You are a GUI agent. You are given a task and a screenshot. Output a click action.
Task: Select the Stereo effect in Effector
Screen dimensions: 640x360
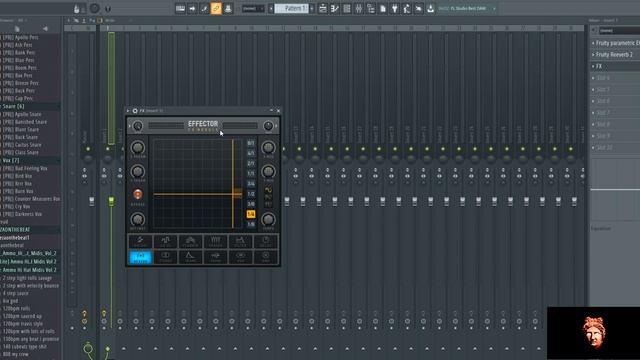[x=165, y=257]
